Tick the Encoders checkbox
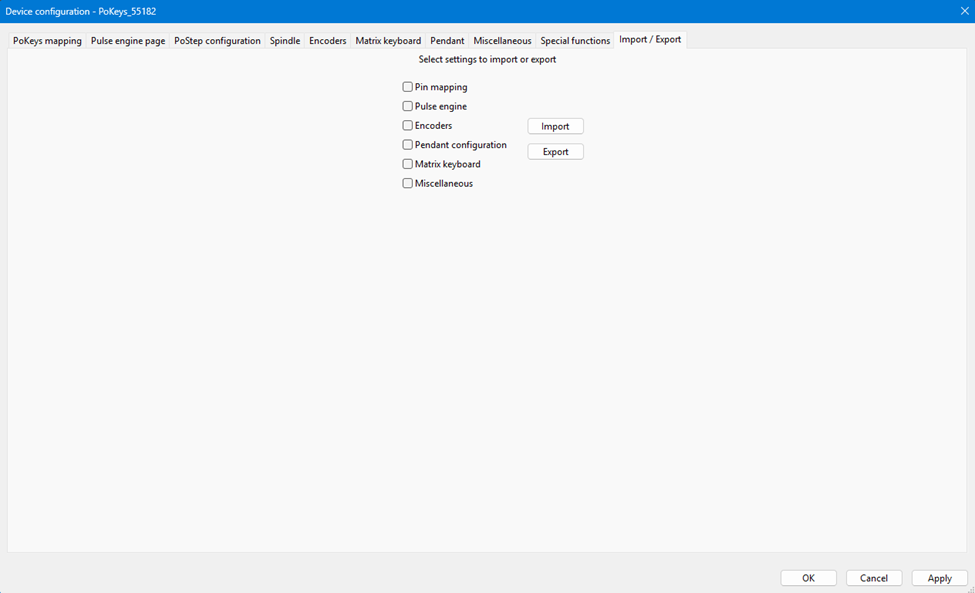Image resolution: width=975 pixels, height=593 pixels. (x=408, y=126)
